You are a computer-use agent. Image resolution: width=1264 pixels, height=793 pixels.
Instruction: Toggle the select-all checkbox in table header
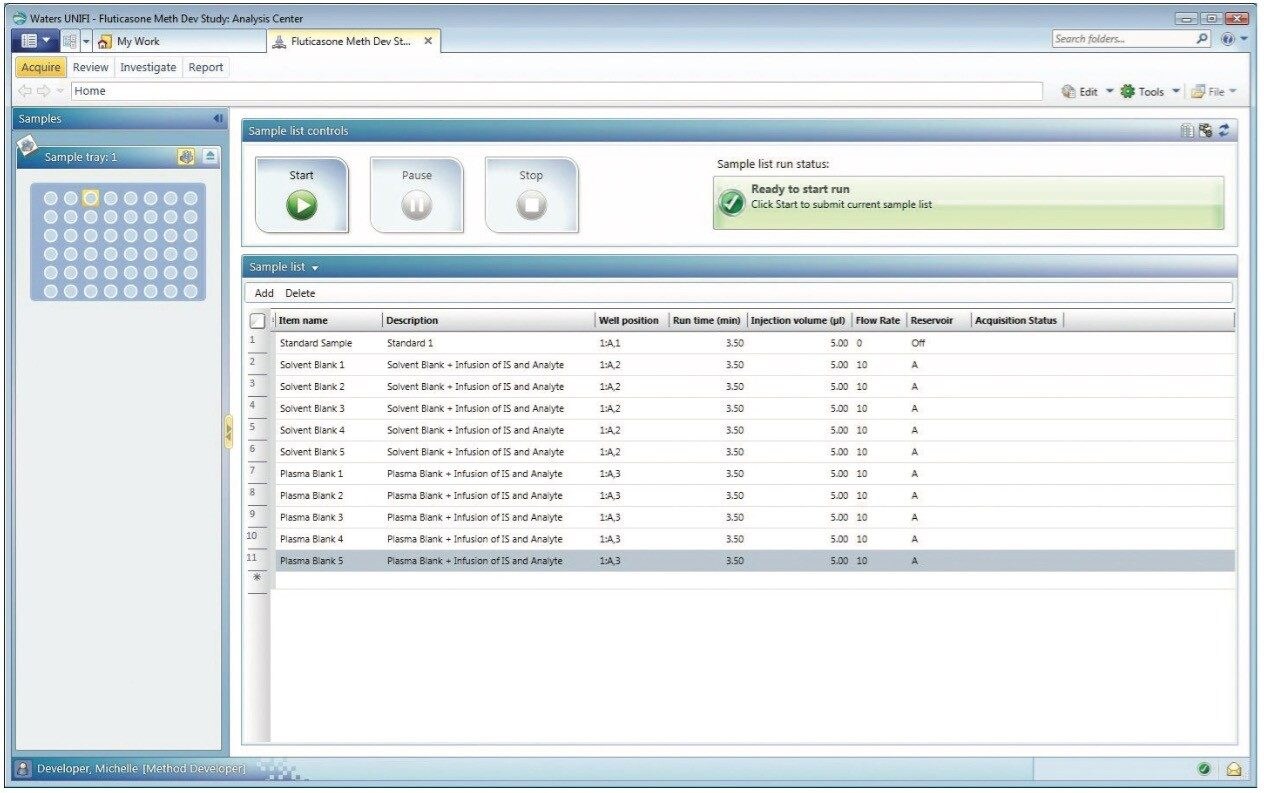tap(257, 321)
